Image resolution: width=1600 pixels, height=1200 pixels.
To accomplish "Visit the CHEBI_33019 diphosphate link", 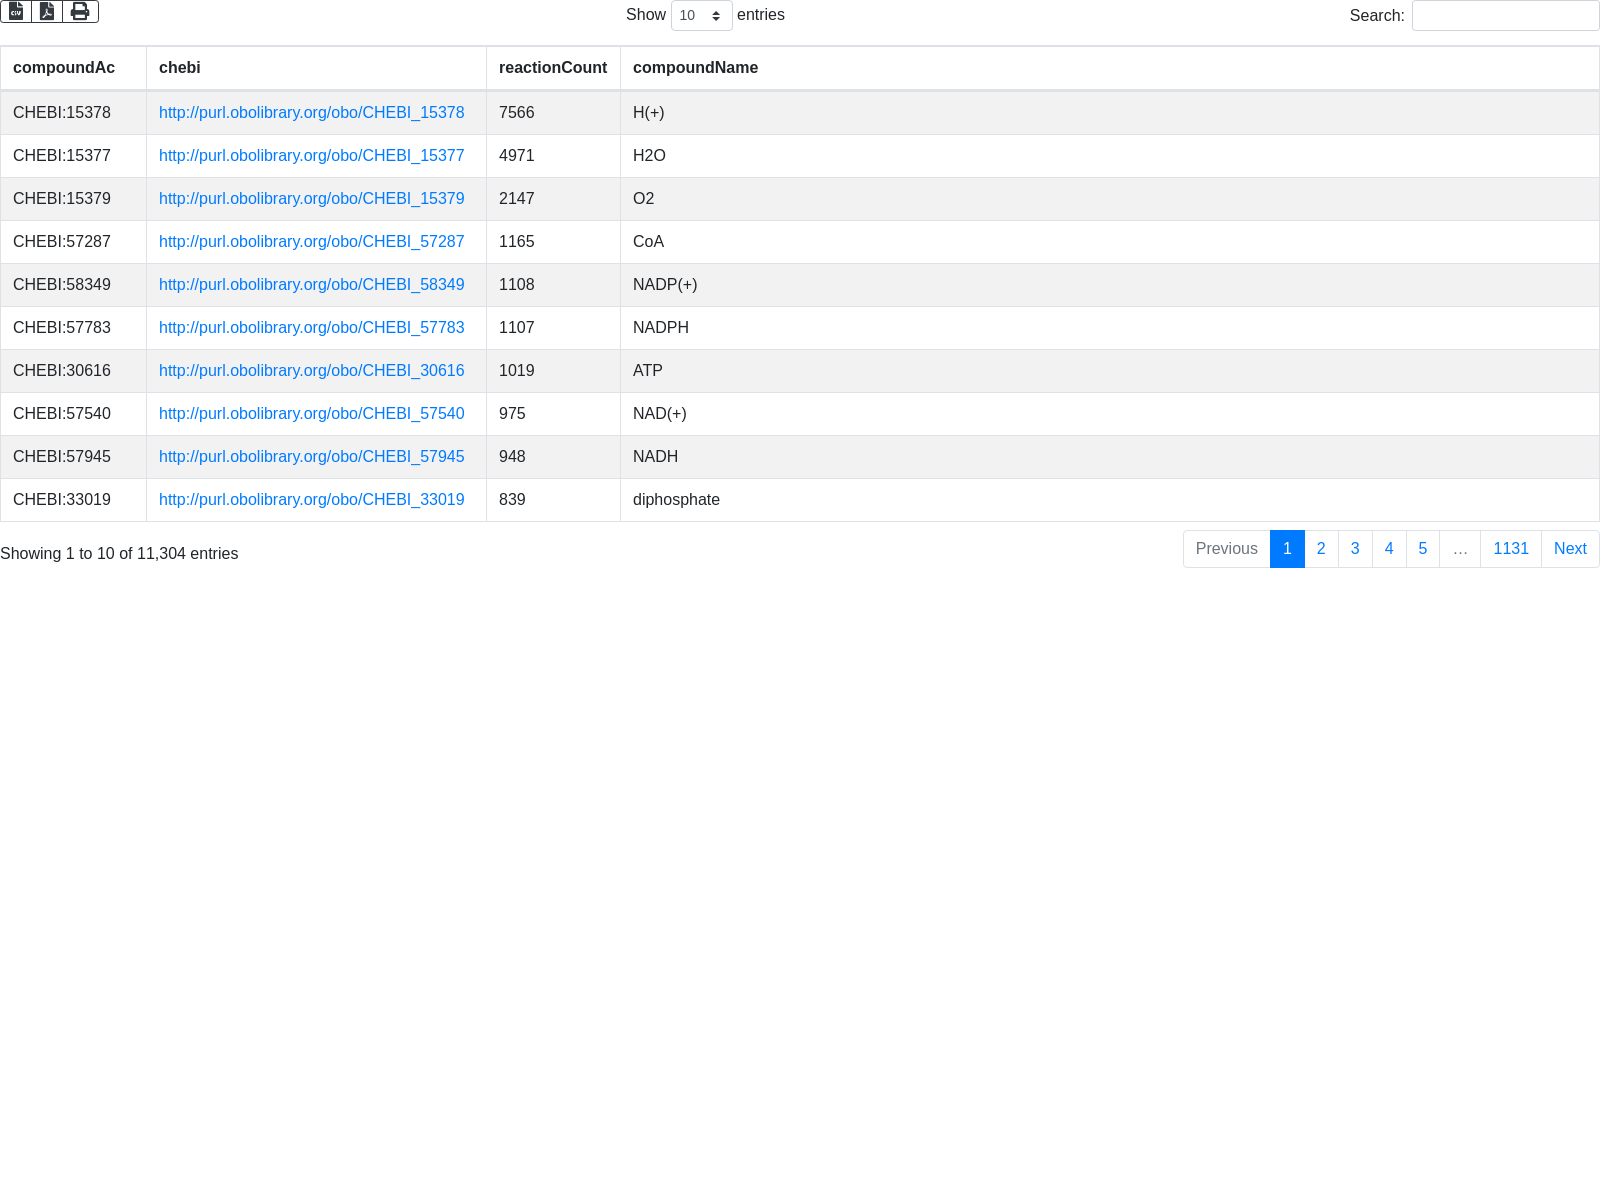I will [311, 500].
